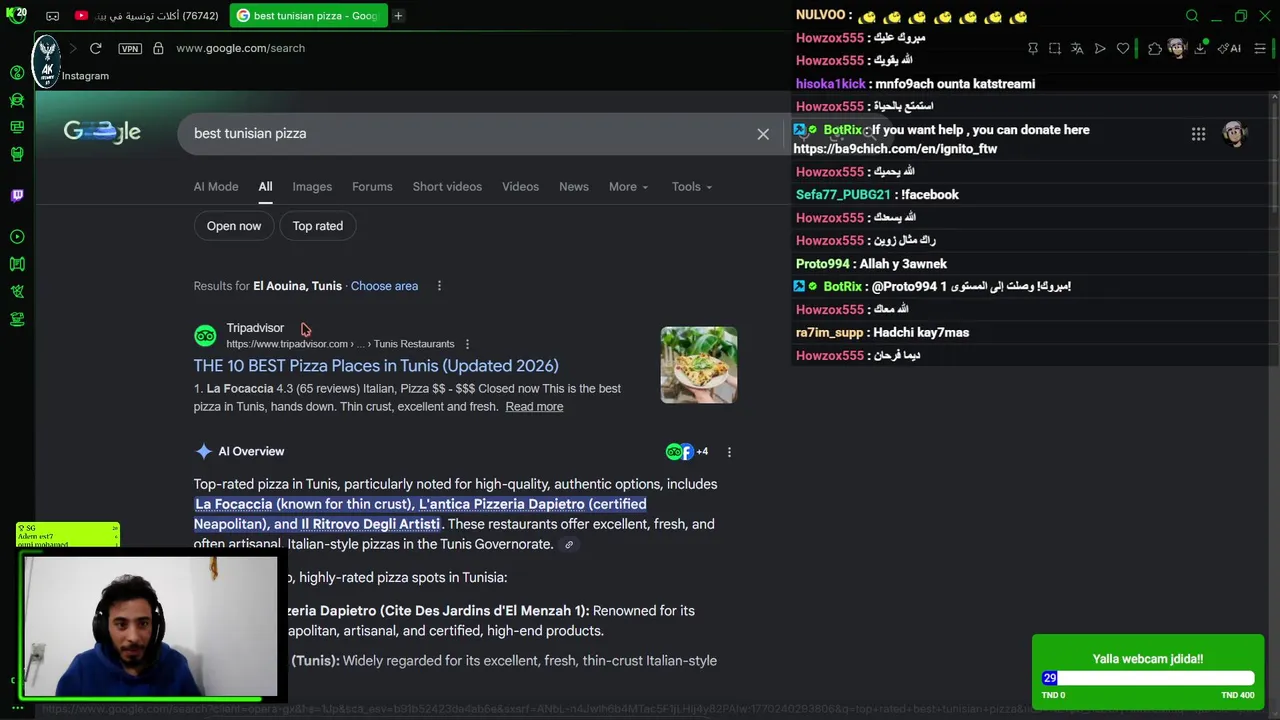Open the Tripadvisor result three-dot menu

point(467,344)
